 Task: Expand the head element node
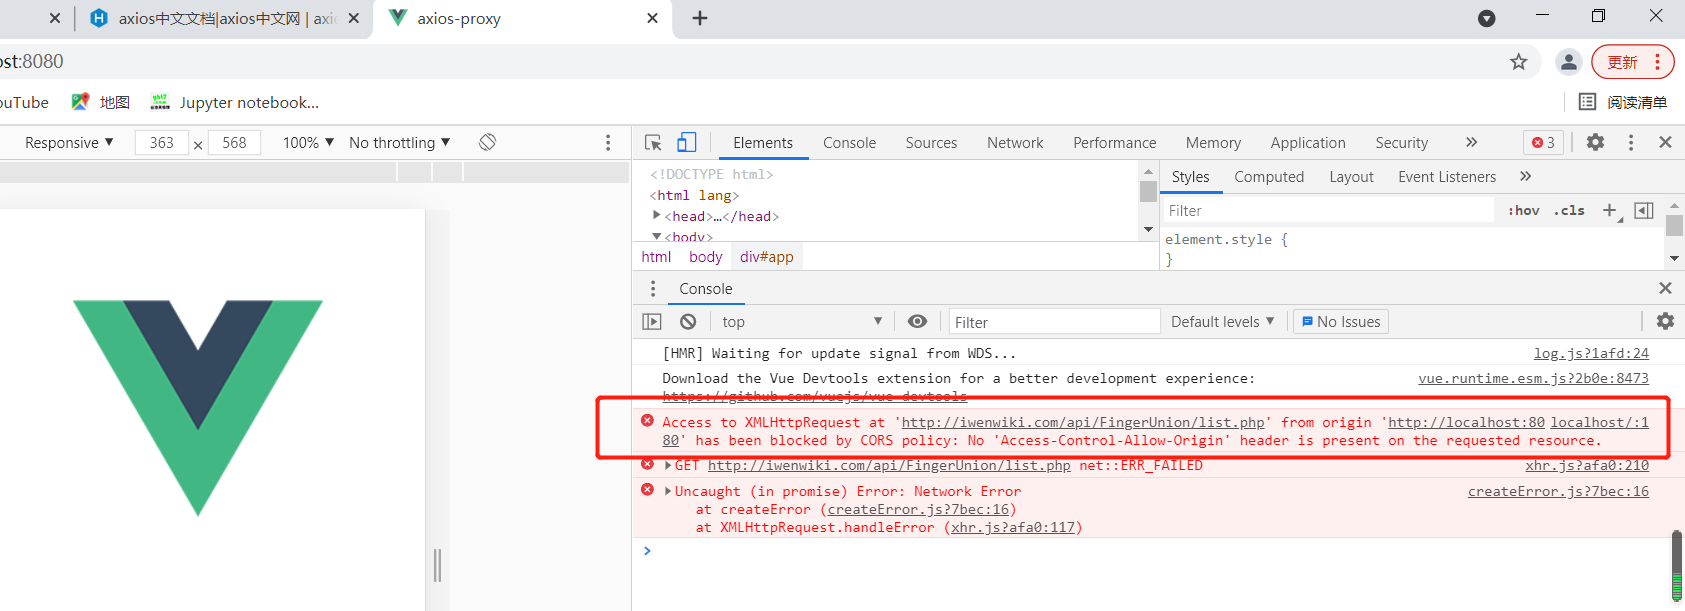tap(657, 216)
